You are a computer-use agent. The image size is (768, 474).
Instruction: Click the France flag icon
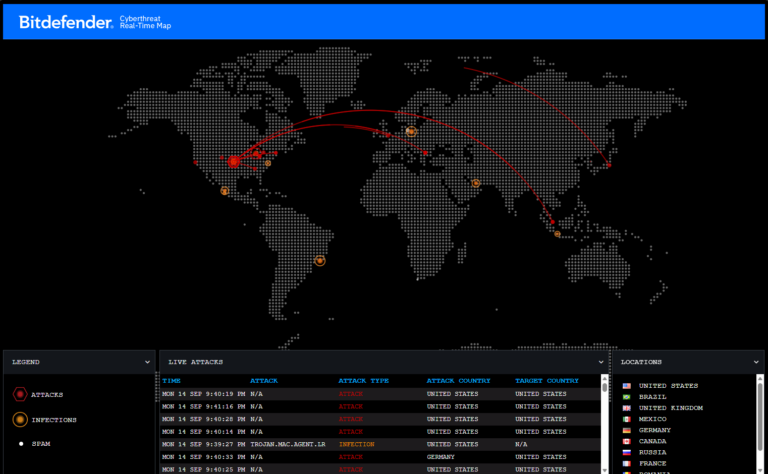coord(626,463)
